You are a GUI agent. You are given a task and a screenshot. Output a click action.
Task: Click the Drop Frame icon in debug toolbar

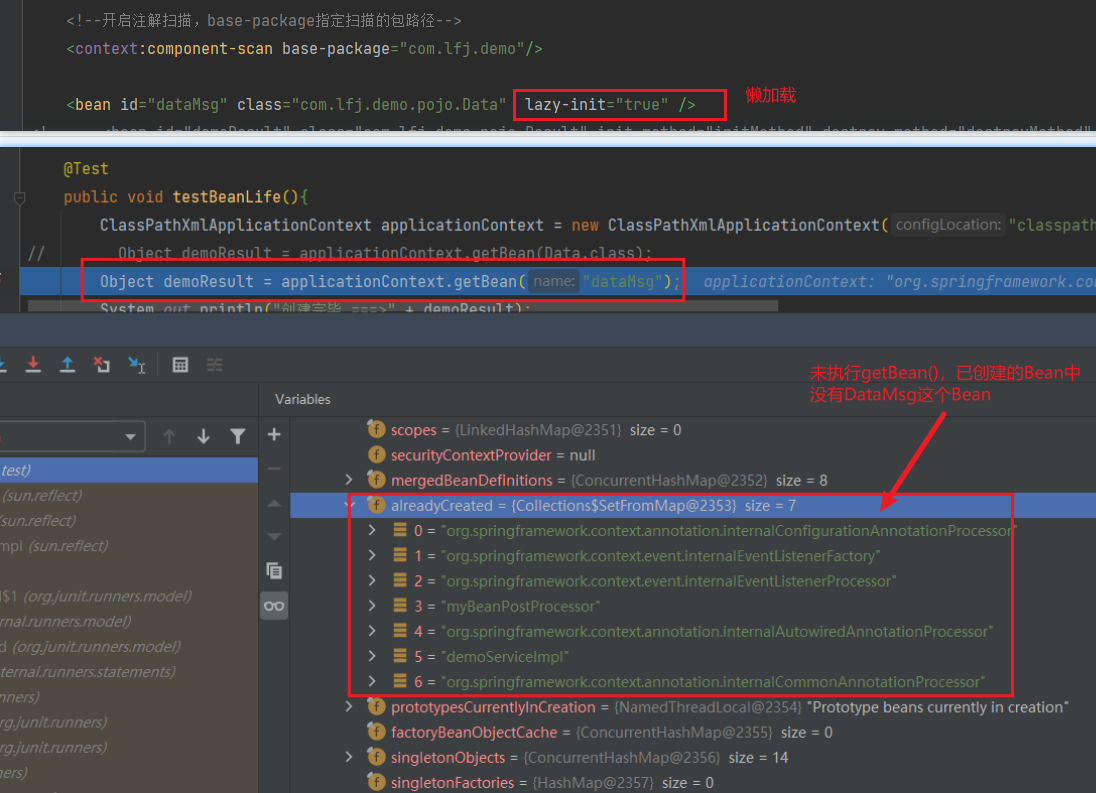[x=101, y=365]
